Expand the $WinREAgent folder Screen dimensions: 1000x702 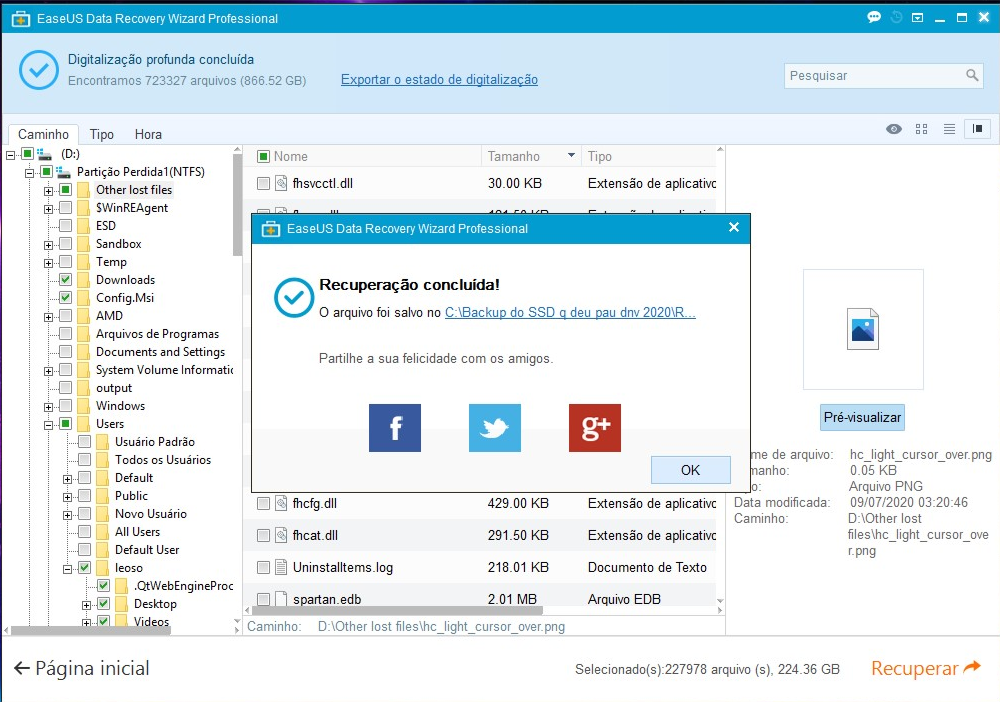pyautogui.click(x=48, y=208)
